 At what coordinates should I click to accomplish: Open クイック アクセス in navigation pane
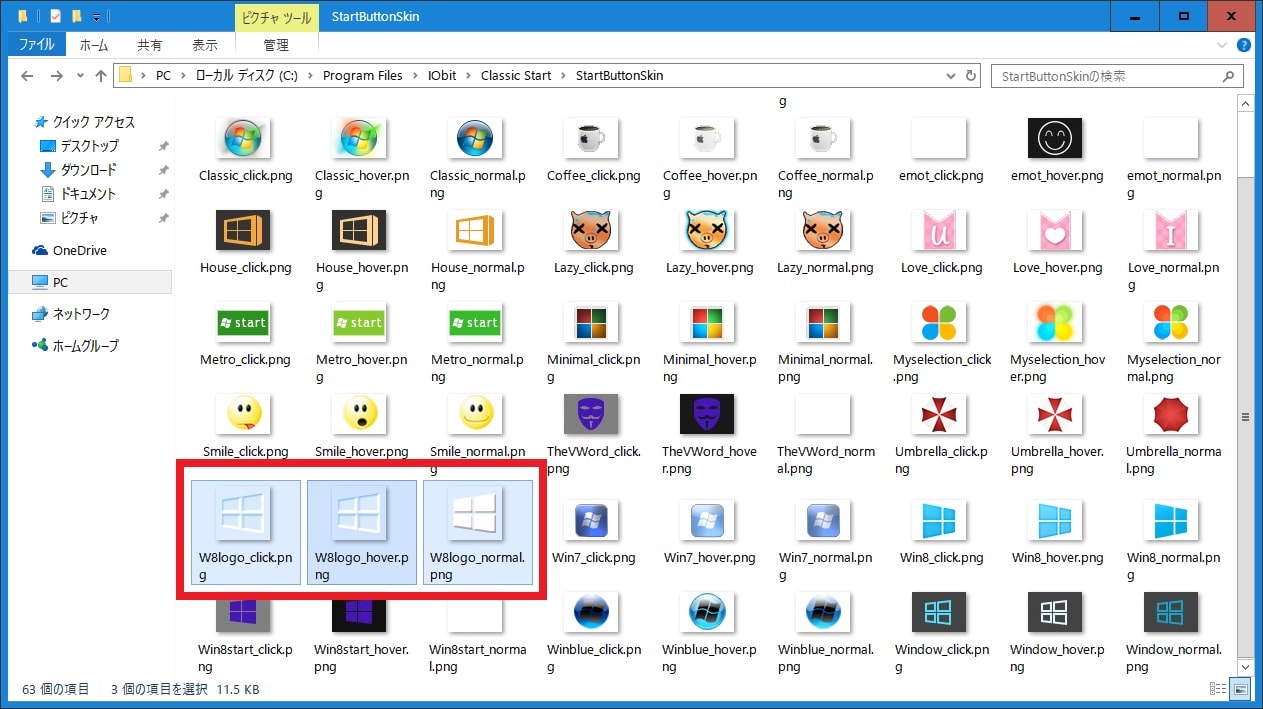pos(93,122)
